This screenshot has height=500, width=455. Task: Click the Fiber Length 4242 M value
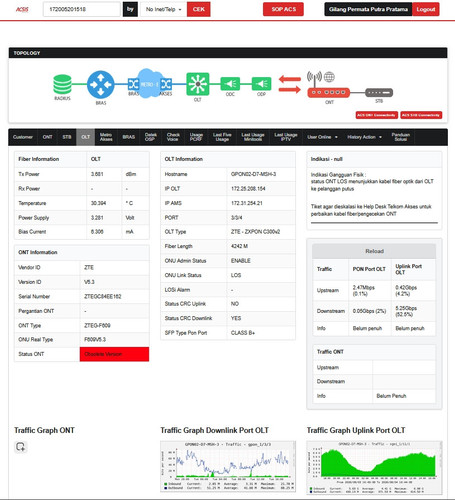tap(239, 246)
